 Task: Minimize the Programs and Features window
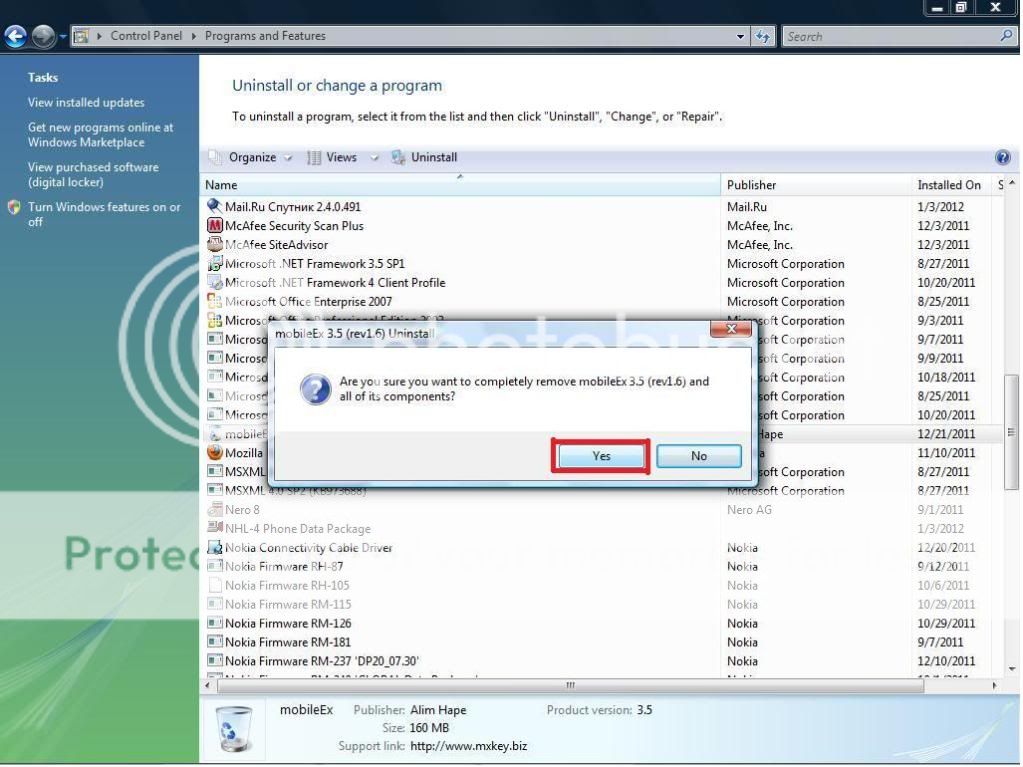tap(937, 8)
